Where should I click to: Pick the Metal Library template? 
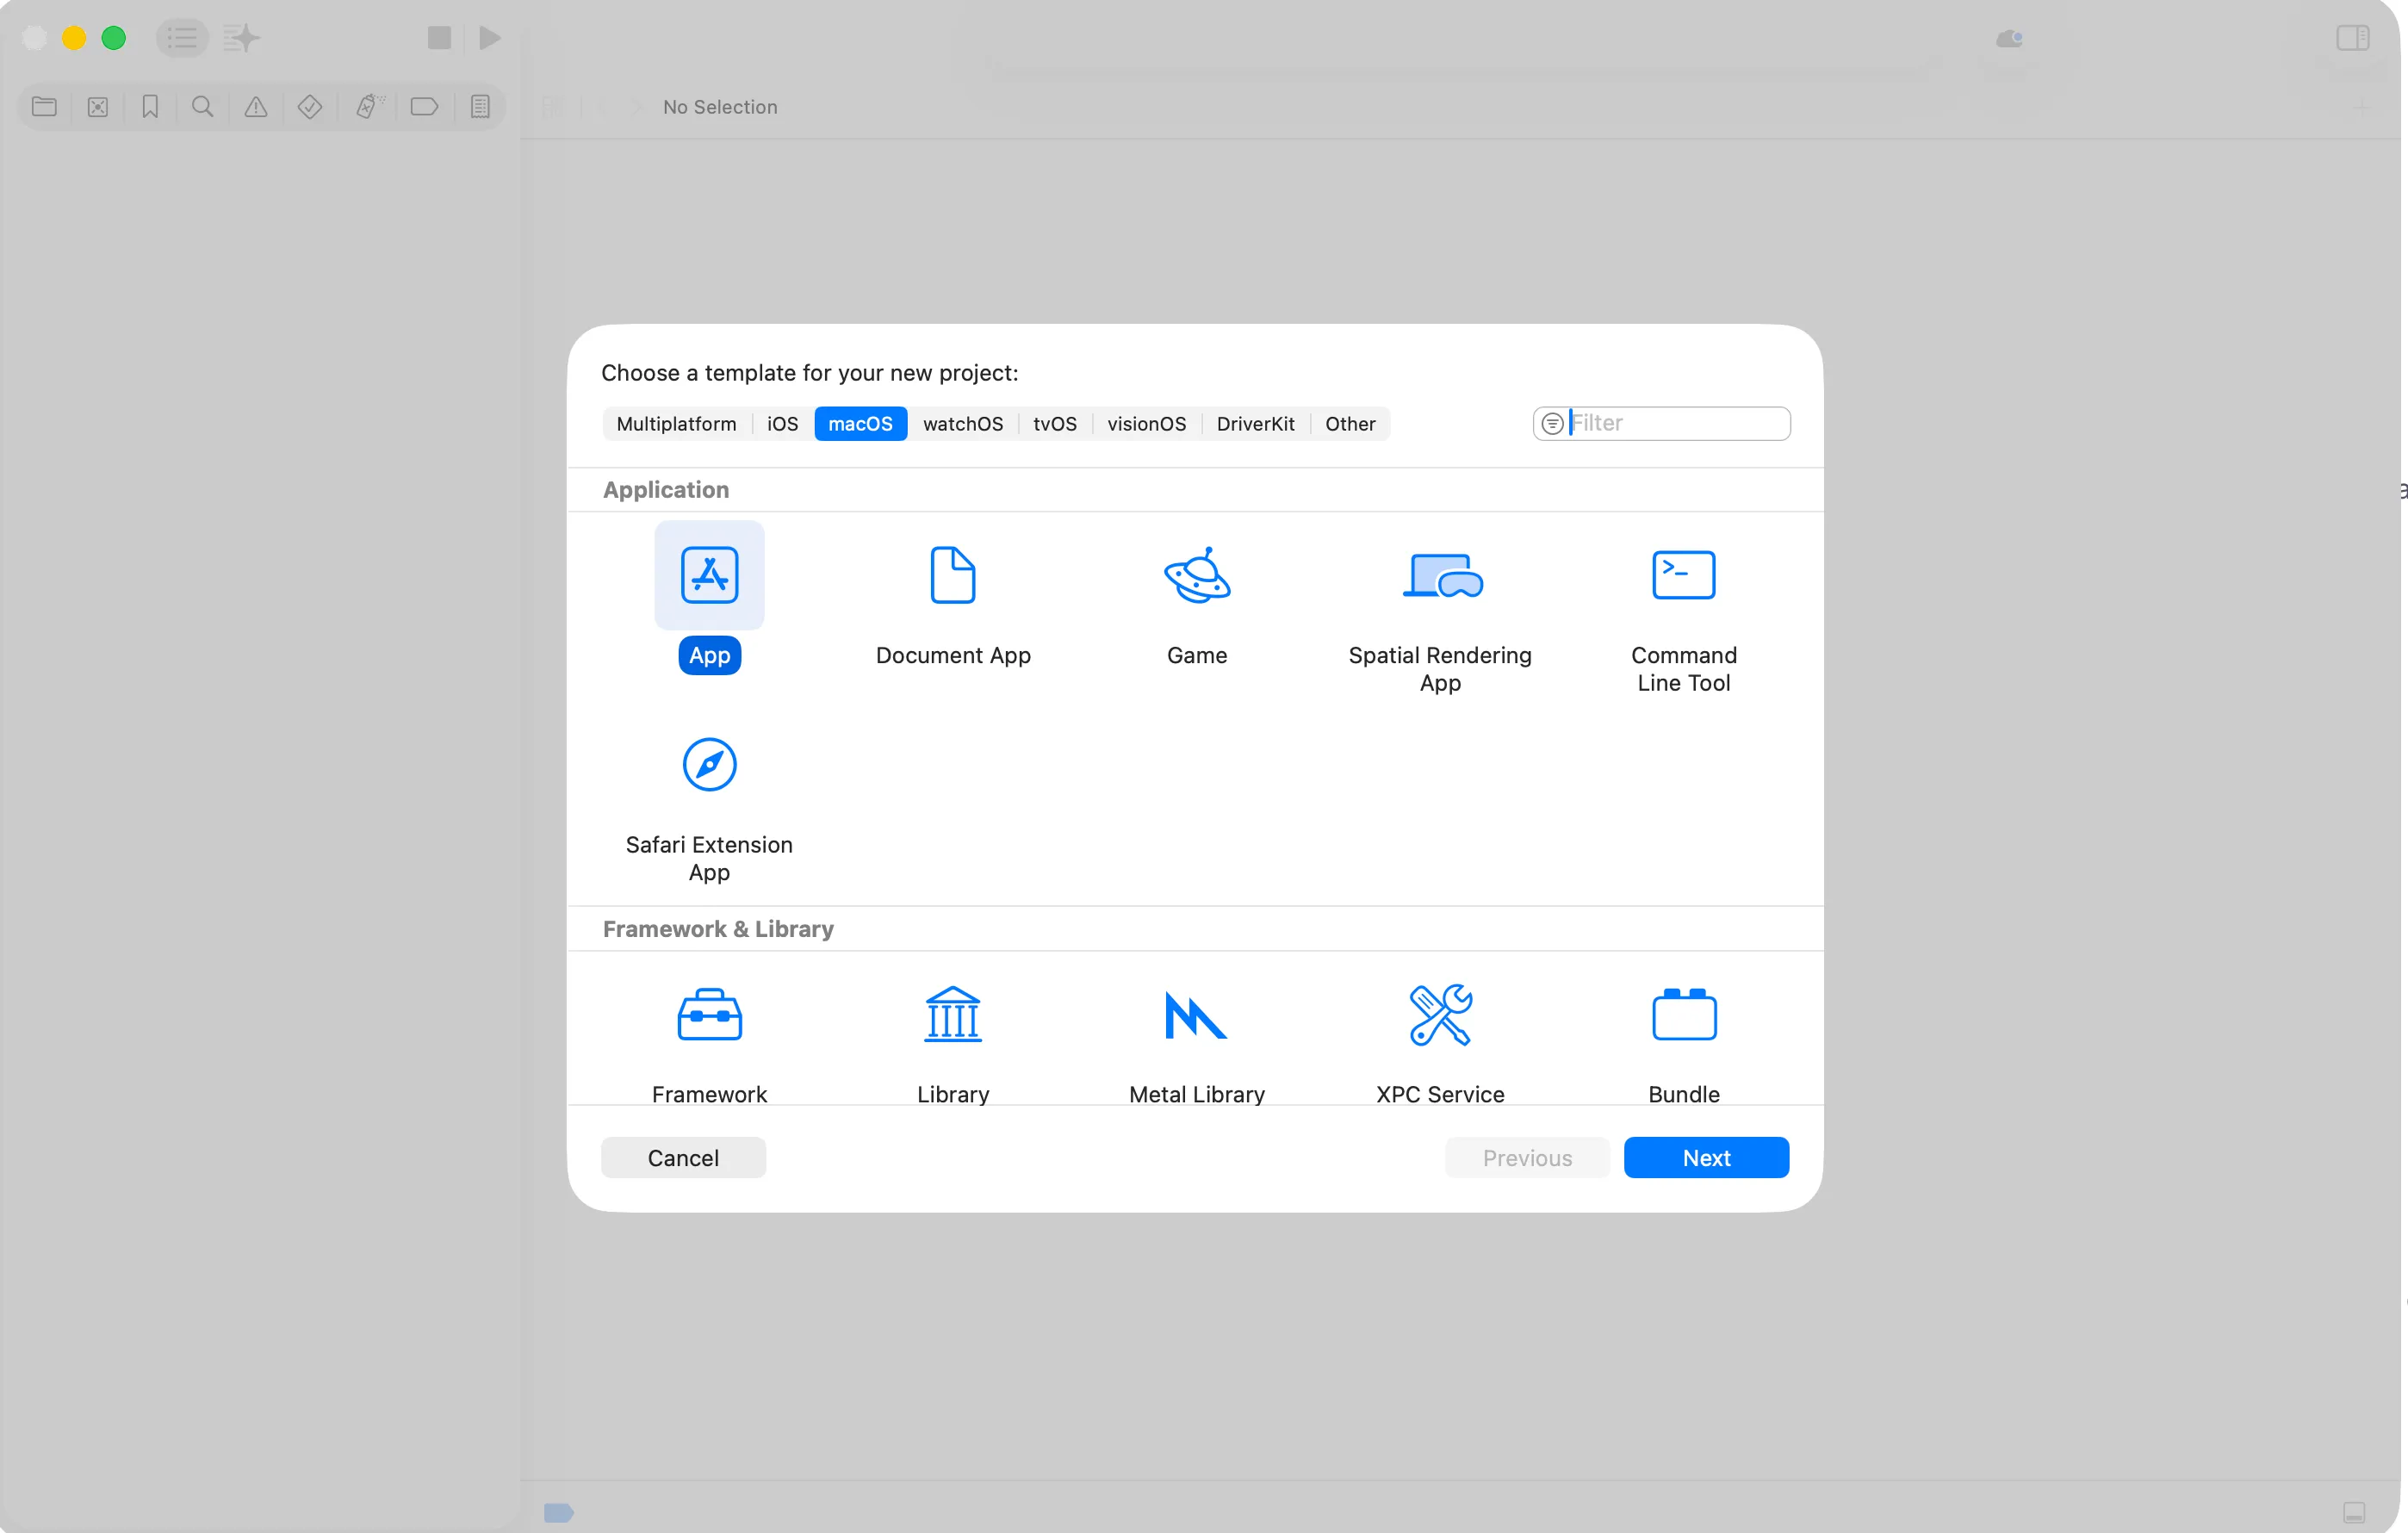point(1196,1015)
